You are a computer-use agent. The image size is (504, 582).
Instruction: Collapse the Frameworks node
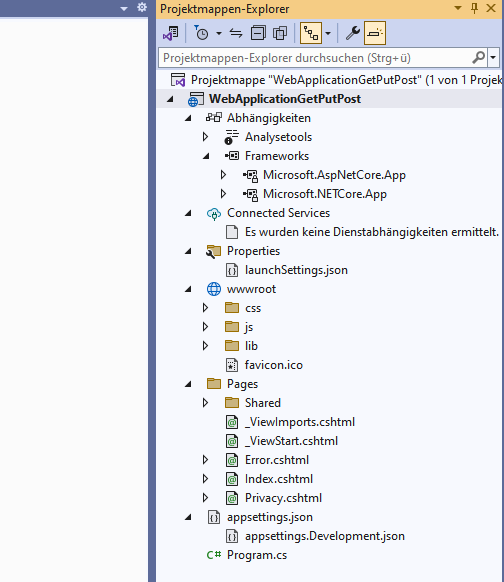pyautogui.click(x=206, y=156)
